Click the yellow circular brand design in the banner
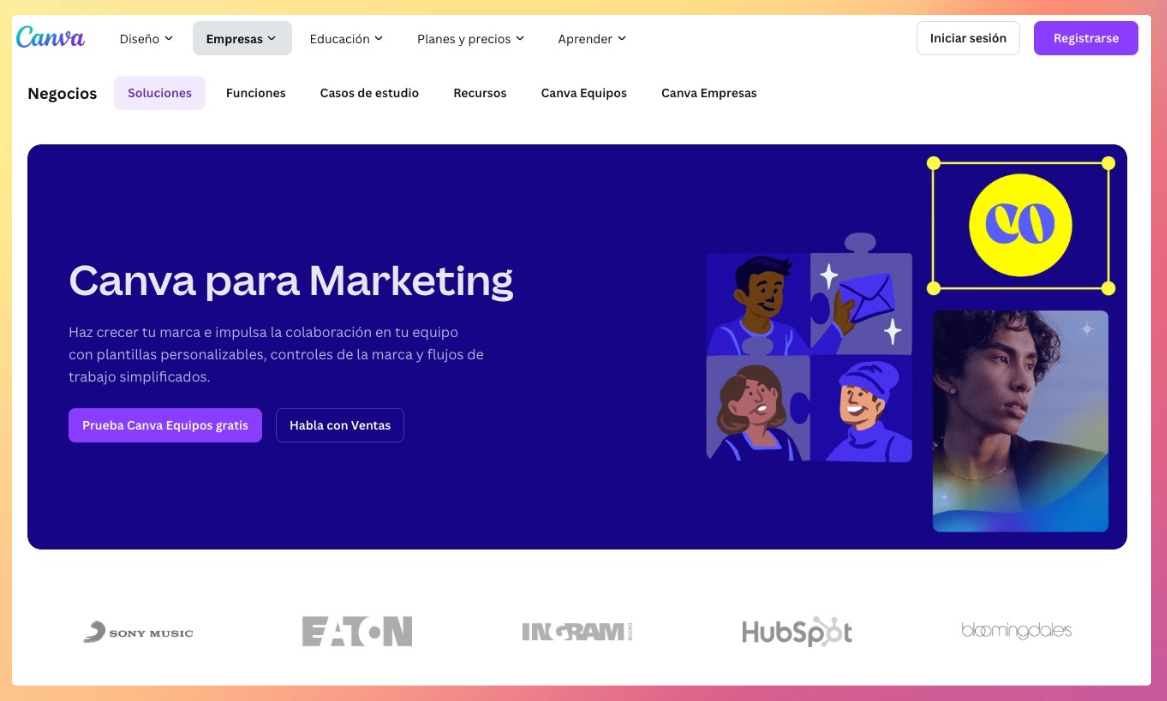 pos(1020,226)
